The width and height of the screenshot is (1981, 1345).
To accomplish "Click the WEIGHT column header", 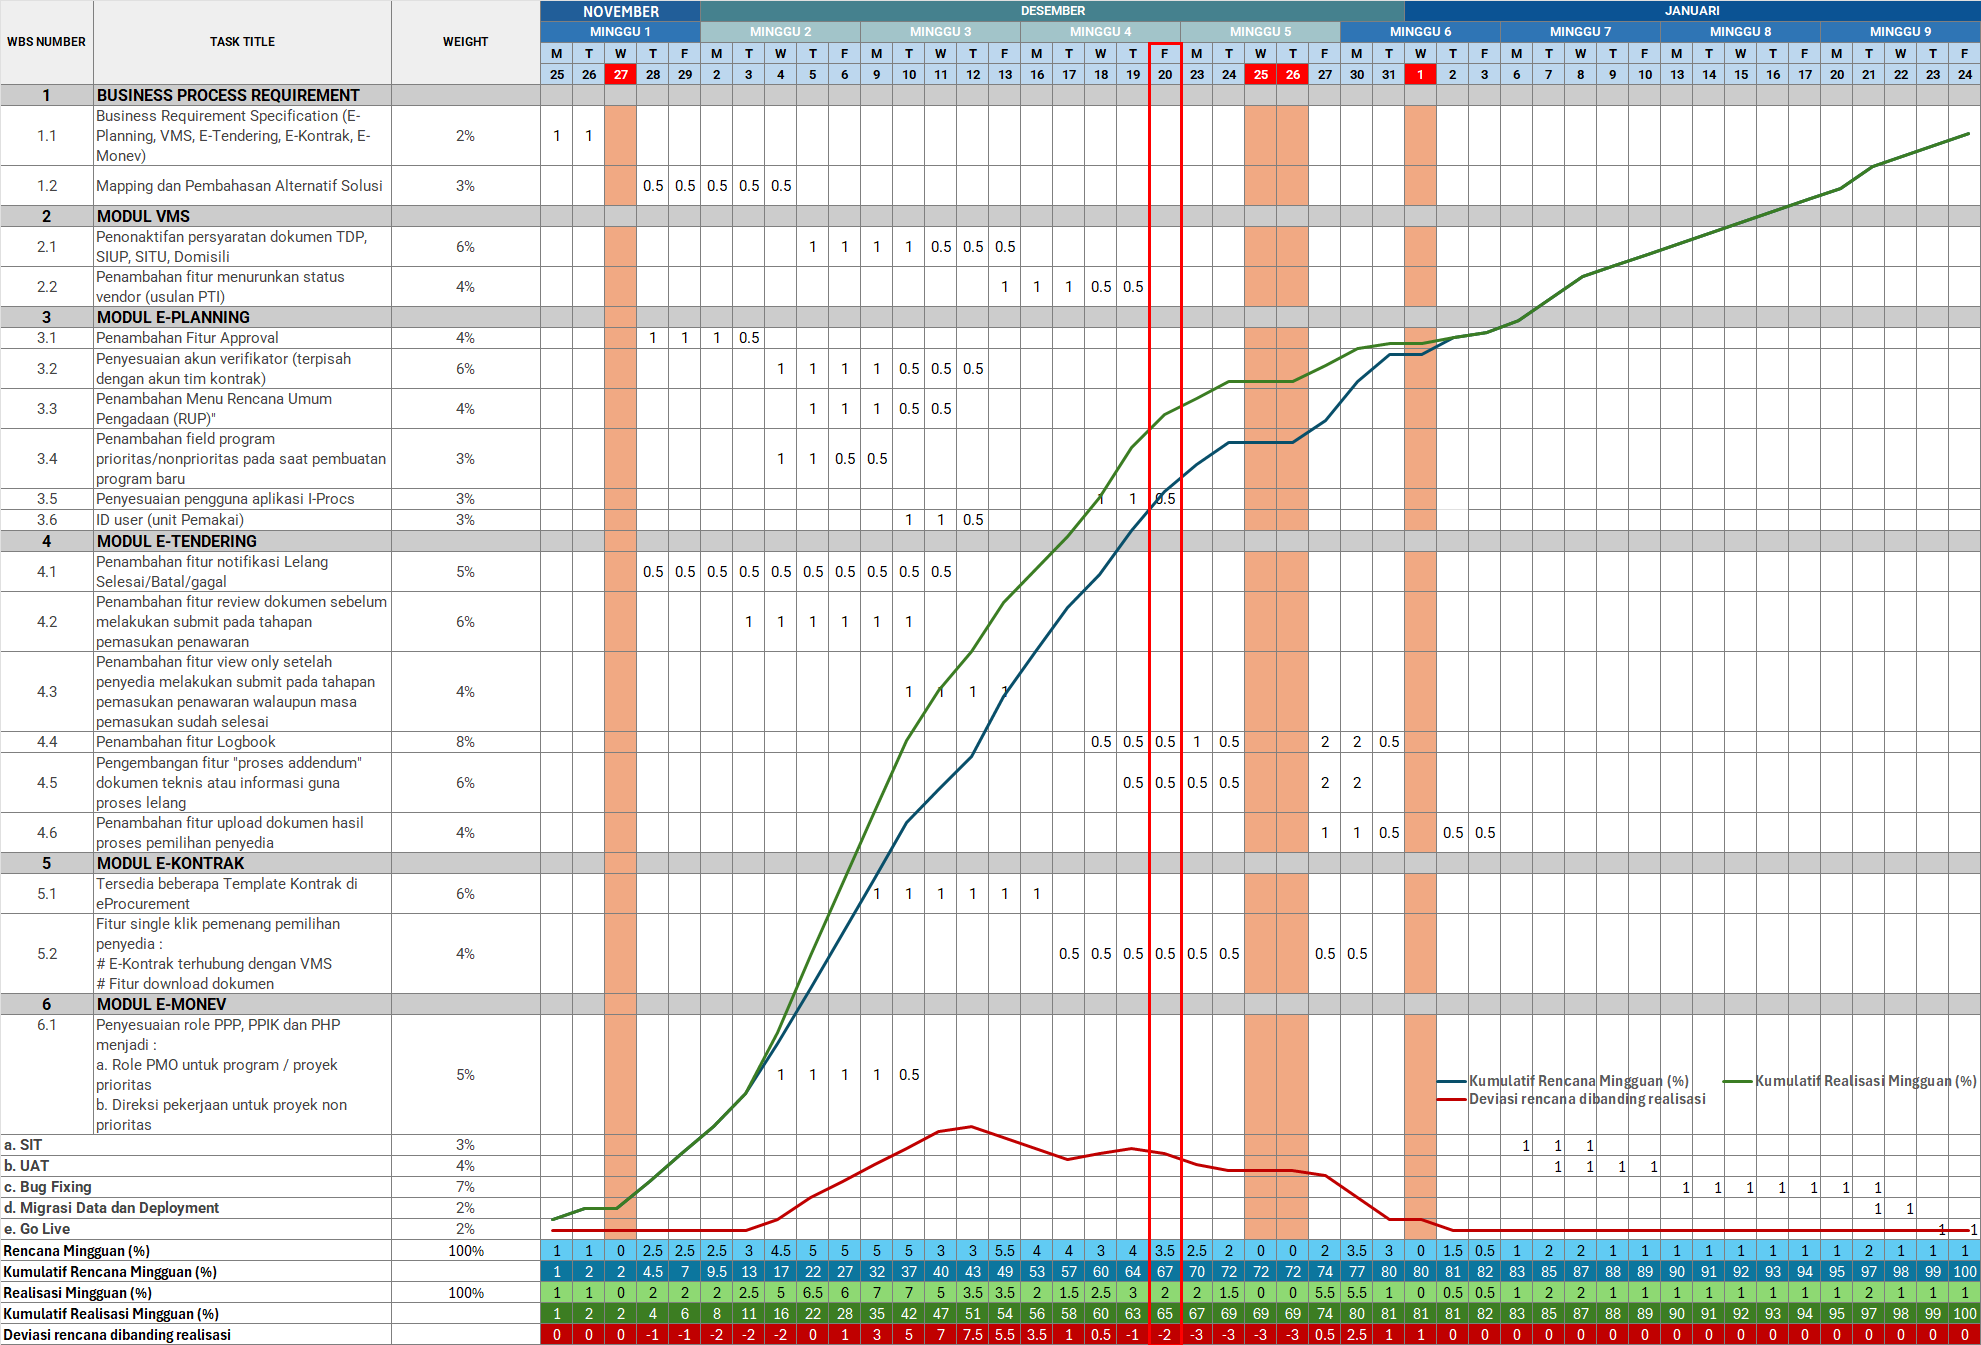I will [x=465, y=42].
